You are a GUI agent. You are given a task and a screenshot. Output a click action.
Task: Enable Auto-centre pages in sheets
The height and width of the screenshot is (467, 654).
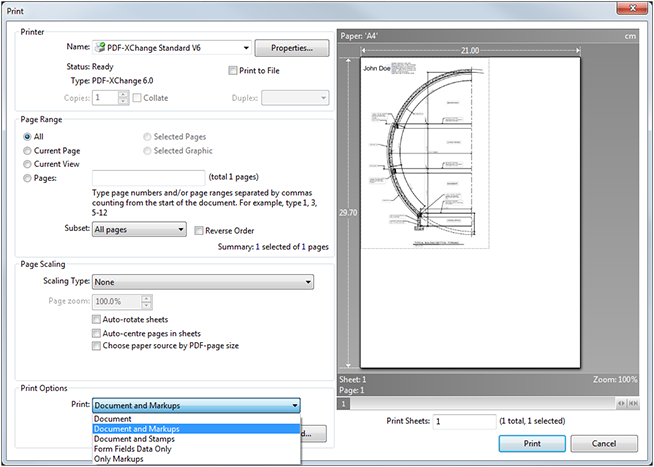coord(96,334)
